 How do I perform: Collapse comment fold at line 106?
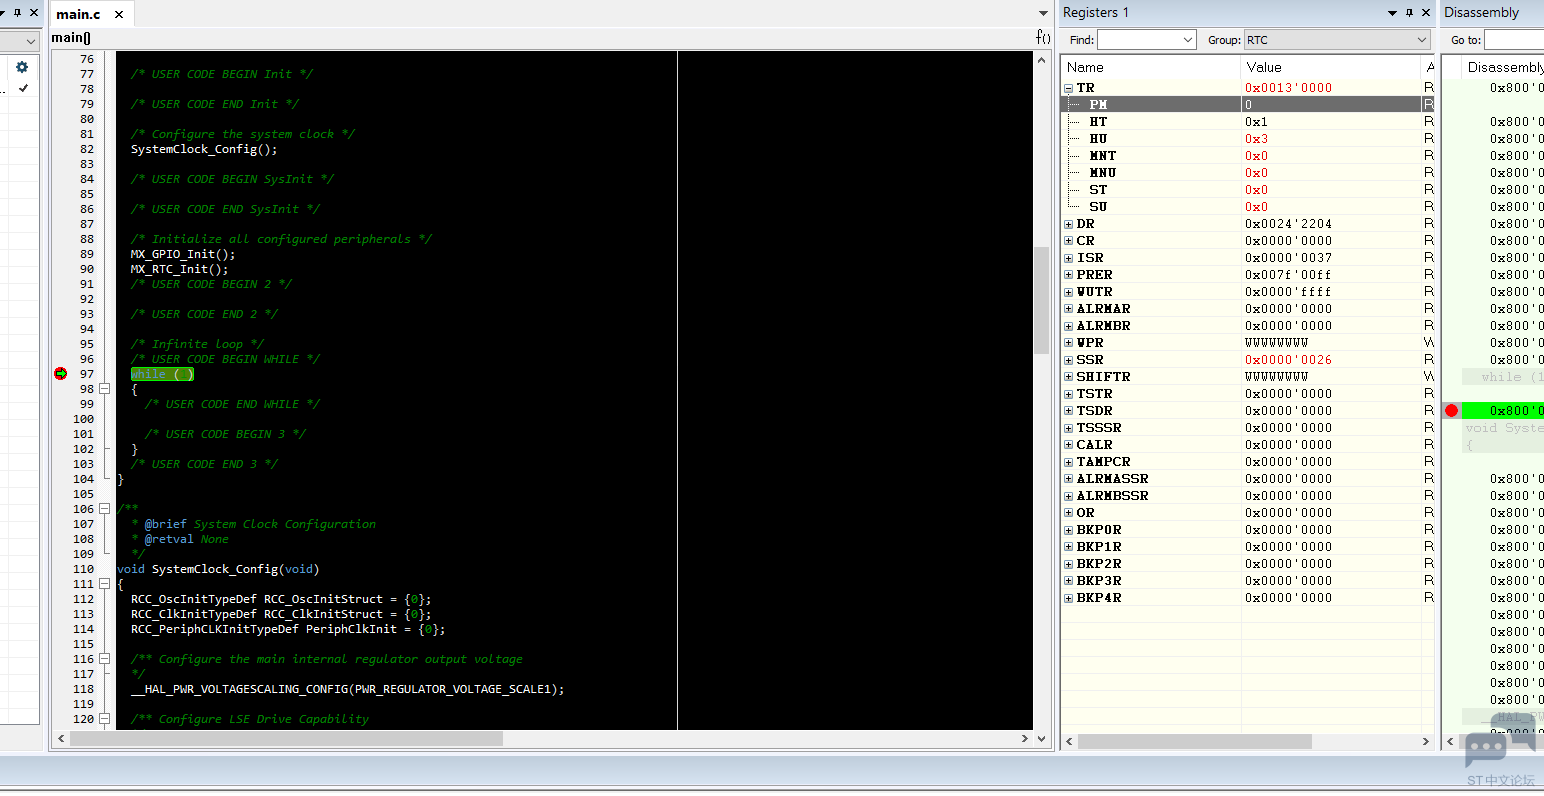pos(104,509)
